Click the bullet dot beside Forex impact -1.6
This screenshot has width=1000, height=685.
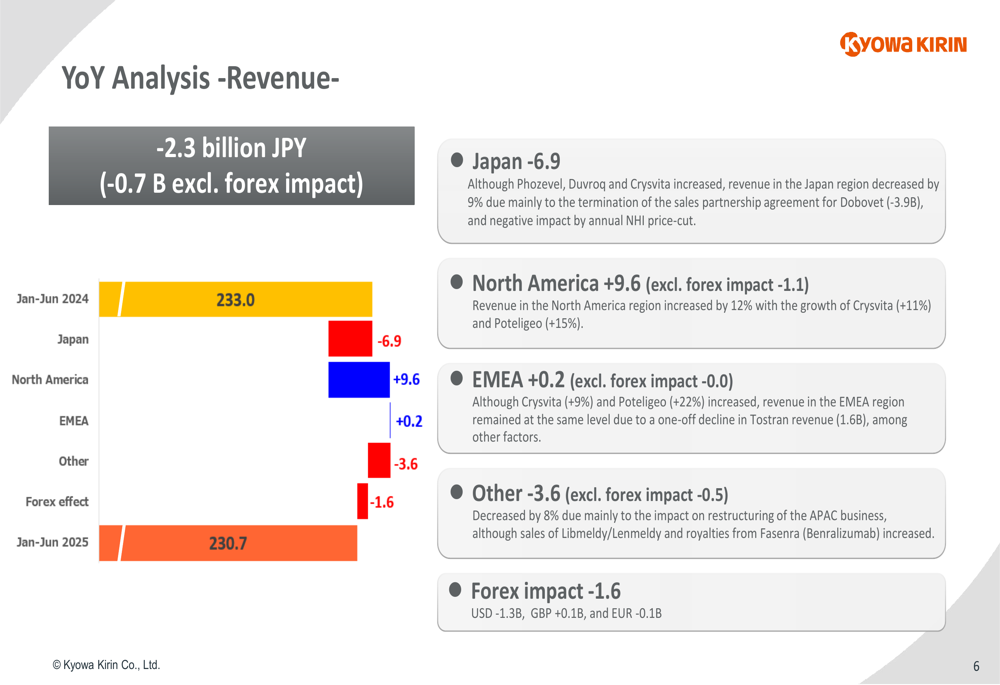(x=457, y=589)
